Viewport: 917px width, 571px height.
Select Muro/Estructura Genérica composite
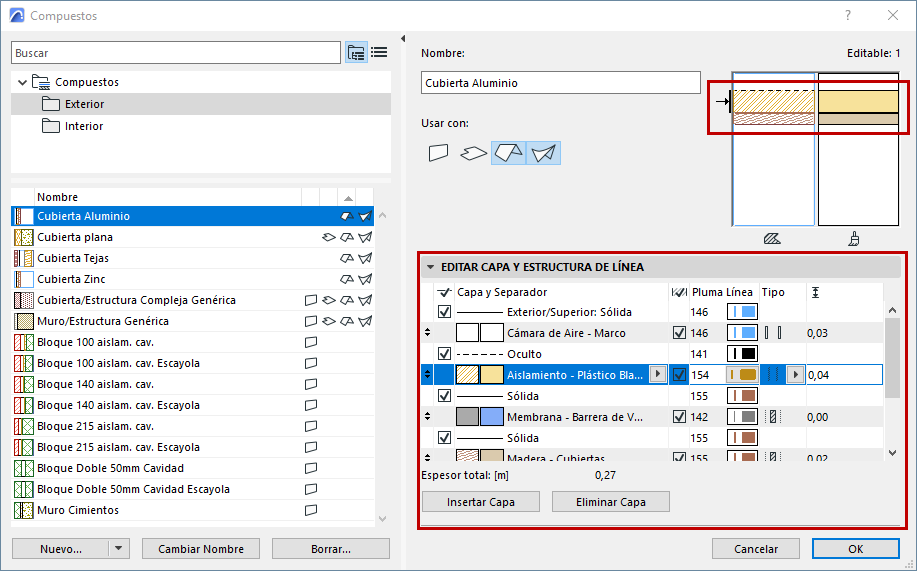pos(192,321)
